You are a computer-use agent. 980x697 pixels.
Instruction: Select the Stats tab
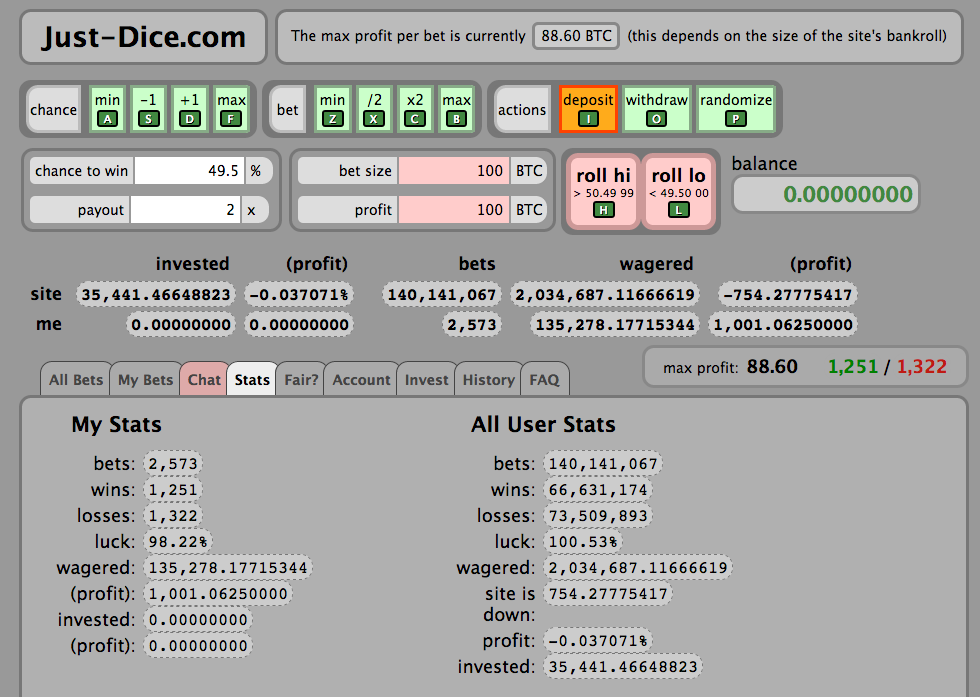click(252, 379)
